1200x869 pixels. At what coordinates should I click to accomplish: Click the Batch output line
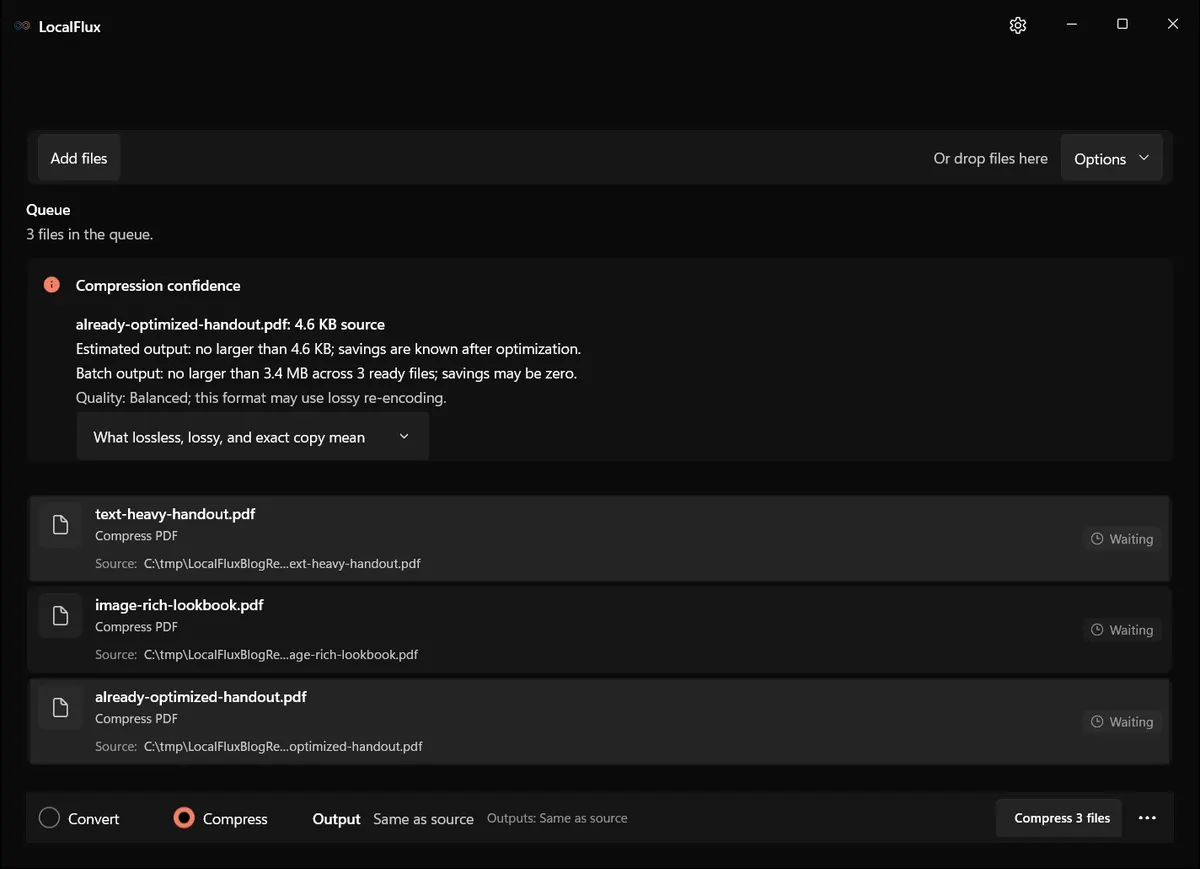coord(326,373)
